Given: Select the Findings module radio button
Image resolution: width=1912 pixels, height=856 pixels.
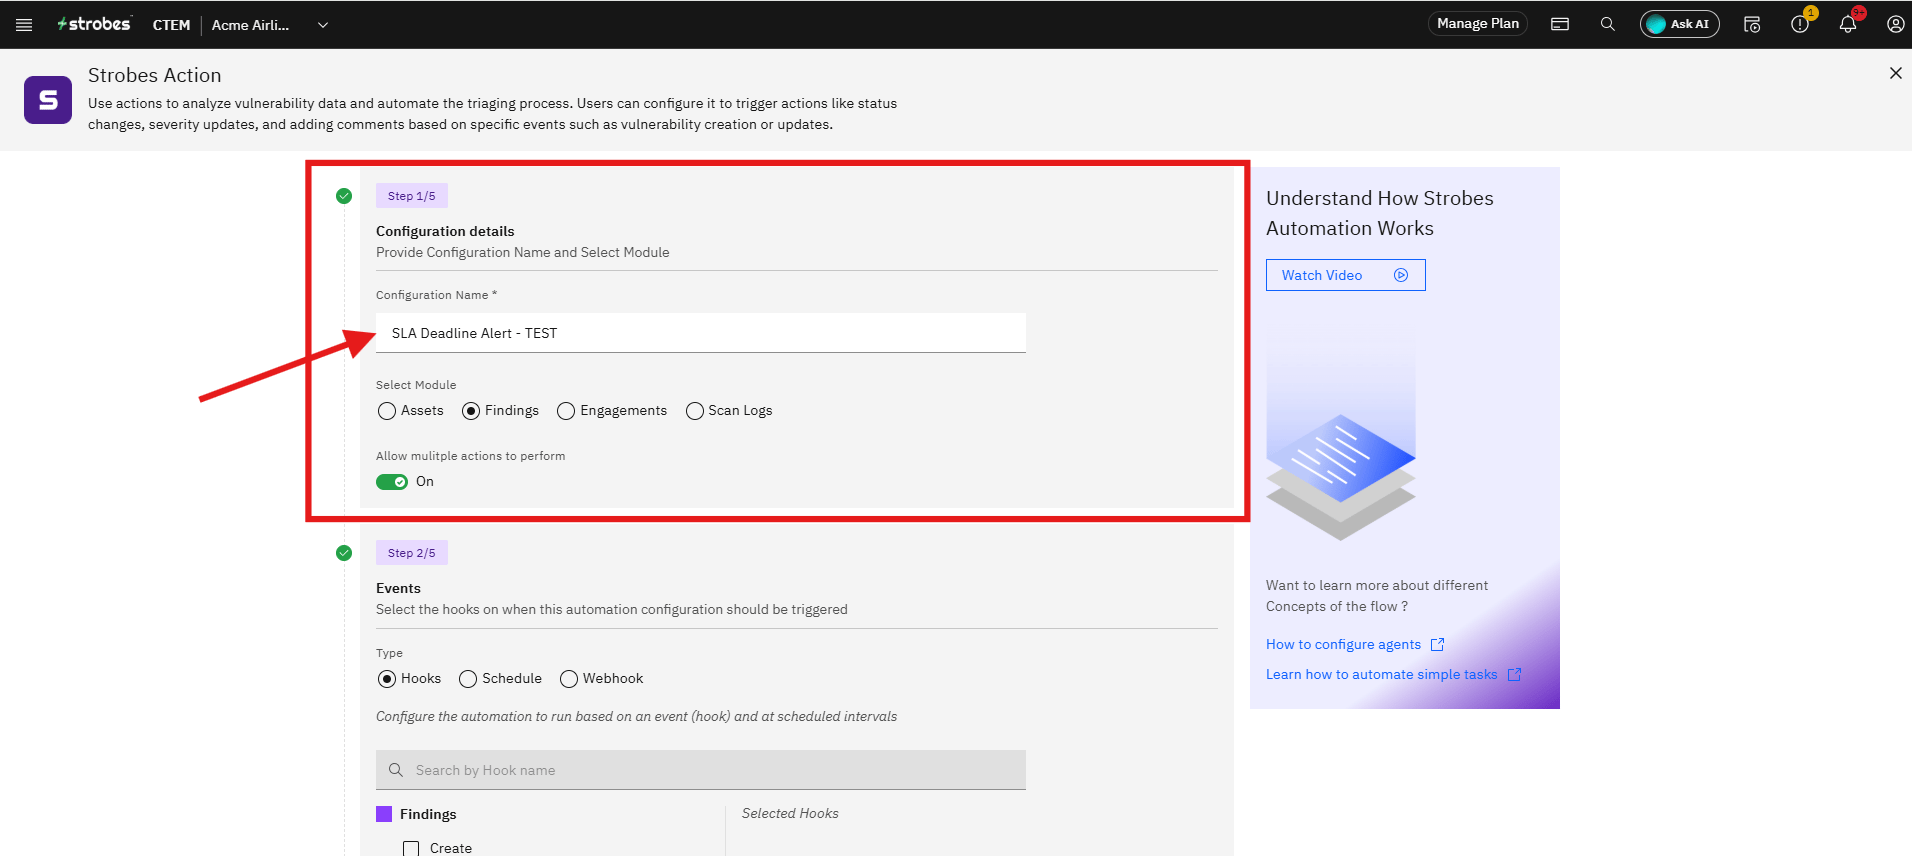Looking at the screenshot, I should point(471,411).
